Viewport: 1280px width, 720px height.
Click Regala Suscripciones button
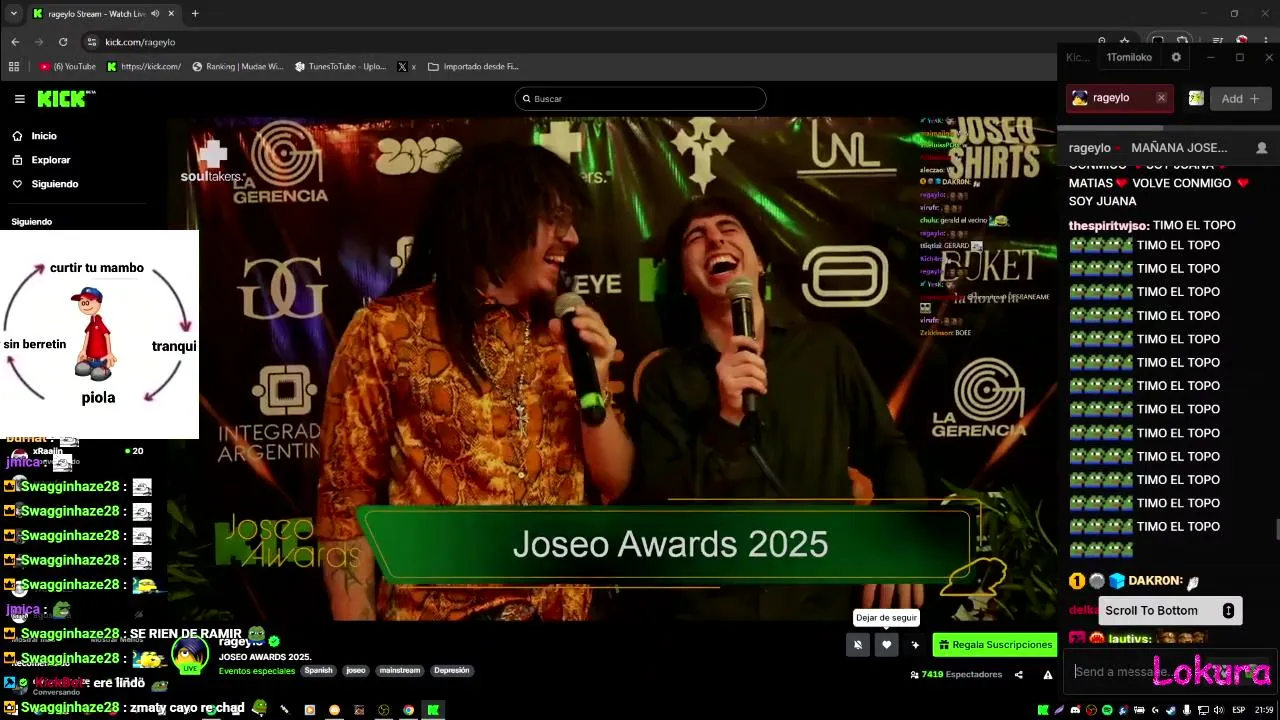point(994,645)
